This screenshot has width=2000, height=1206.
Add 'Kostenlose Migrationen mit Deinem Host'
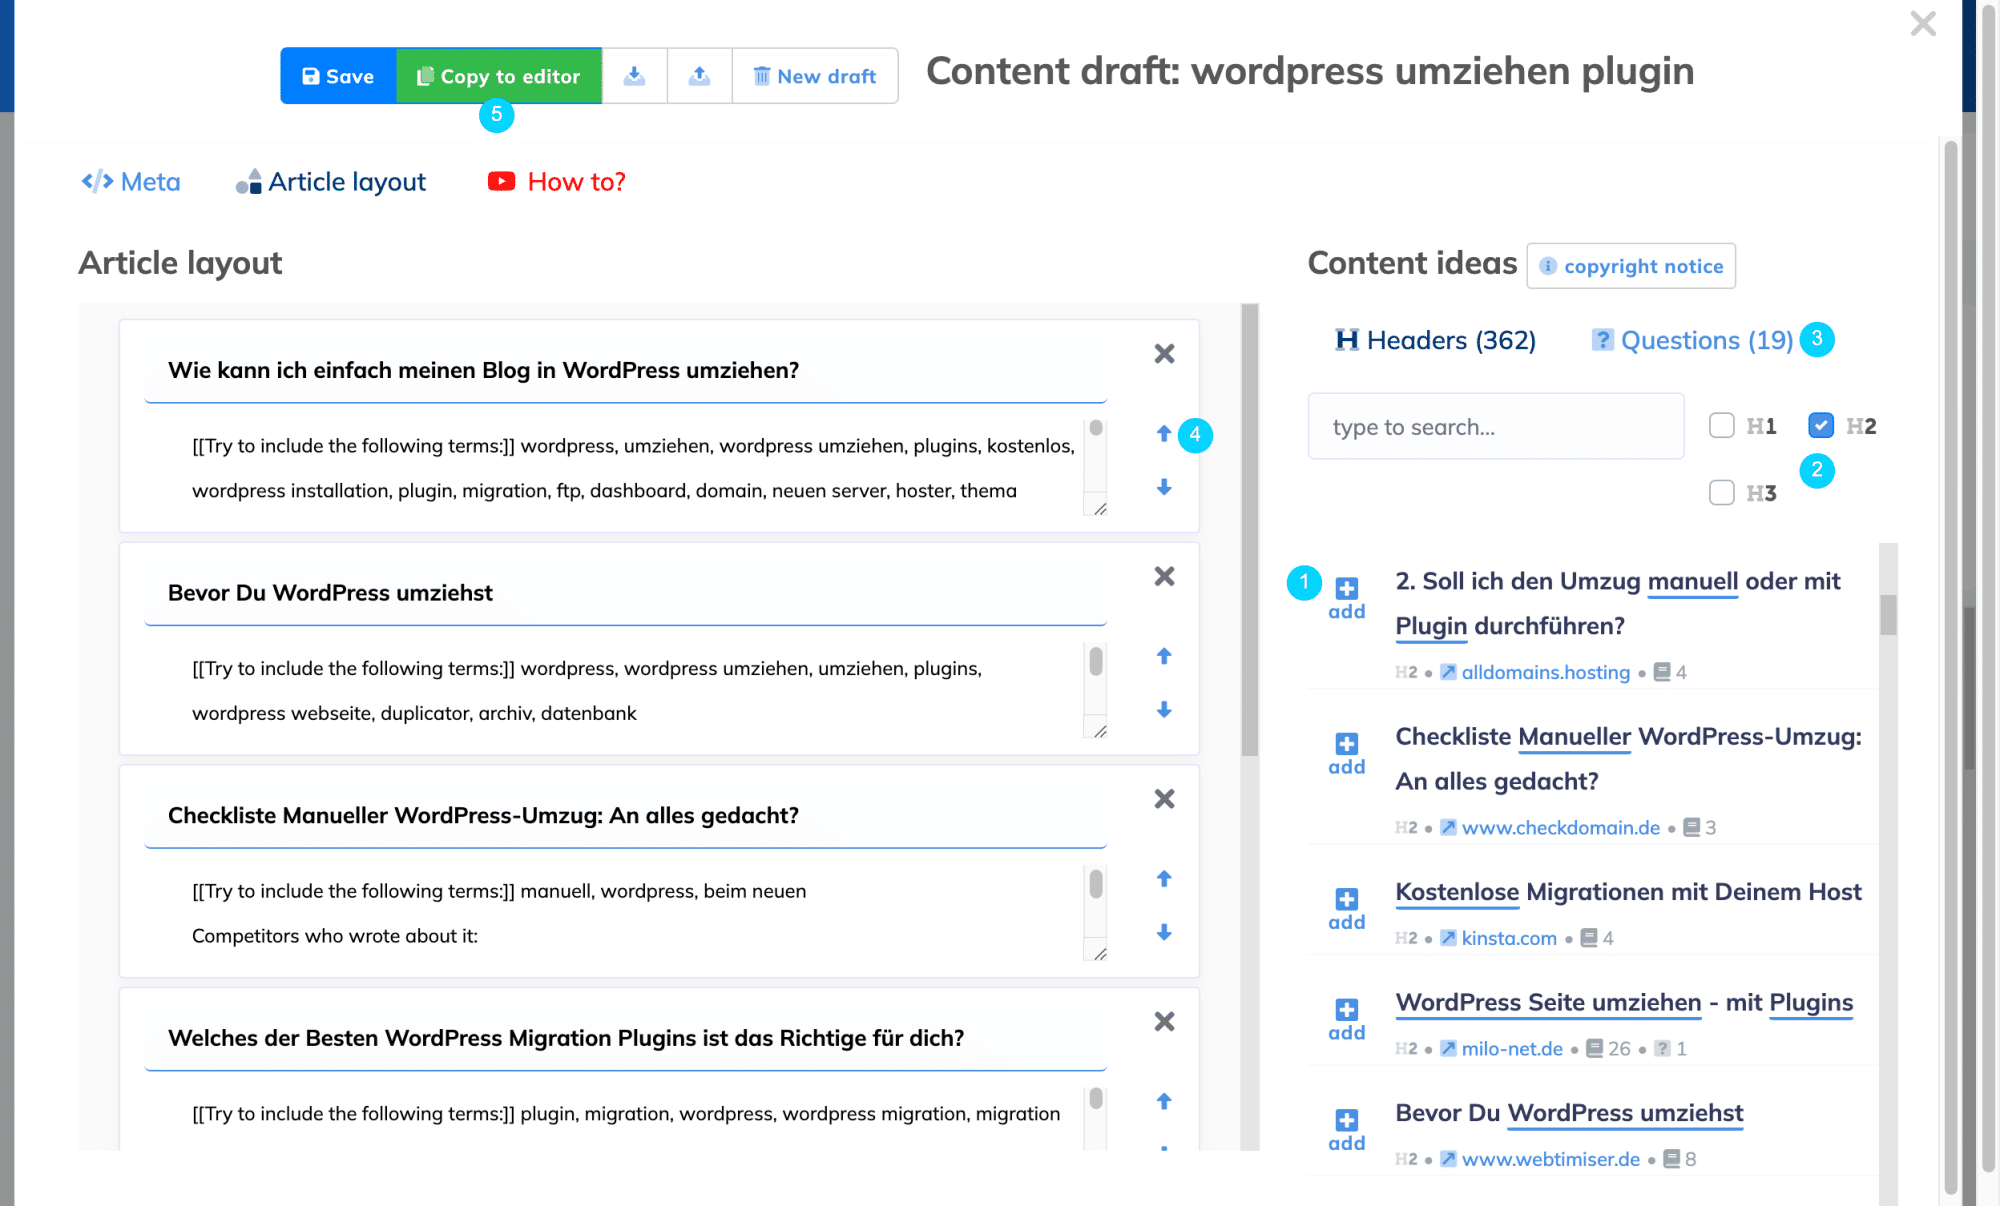pyautogui.click(x=1347, y=909)
